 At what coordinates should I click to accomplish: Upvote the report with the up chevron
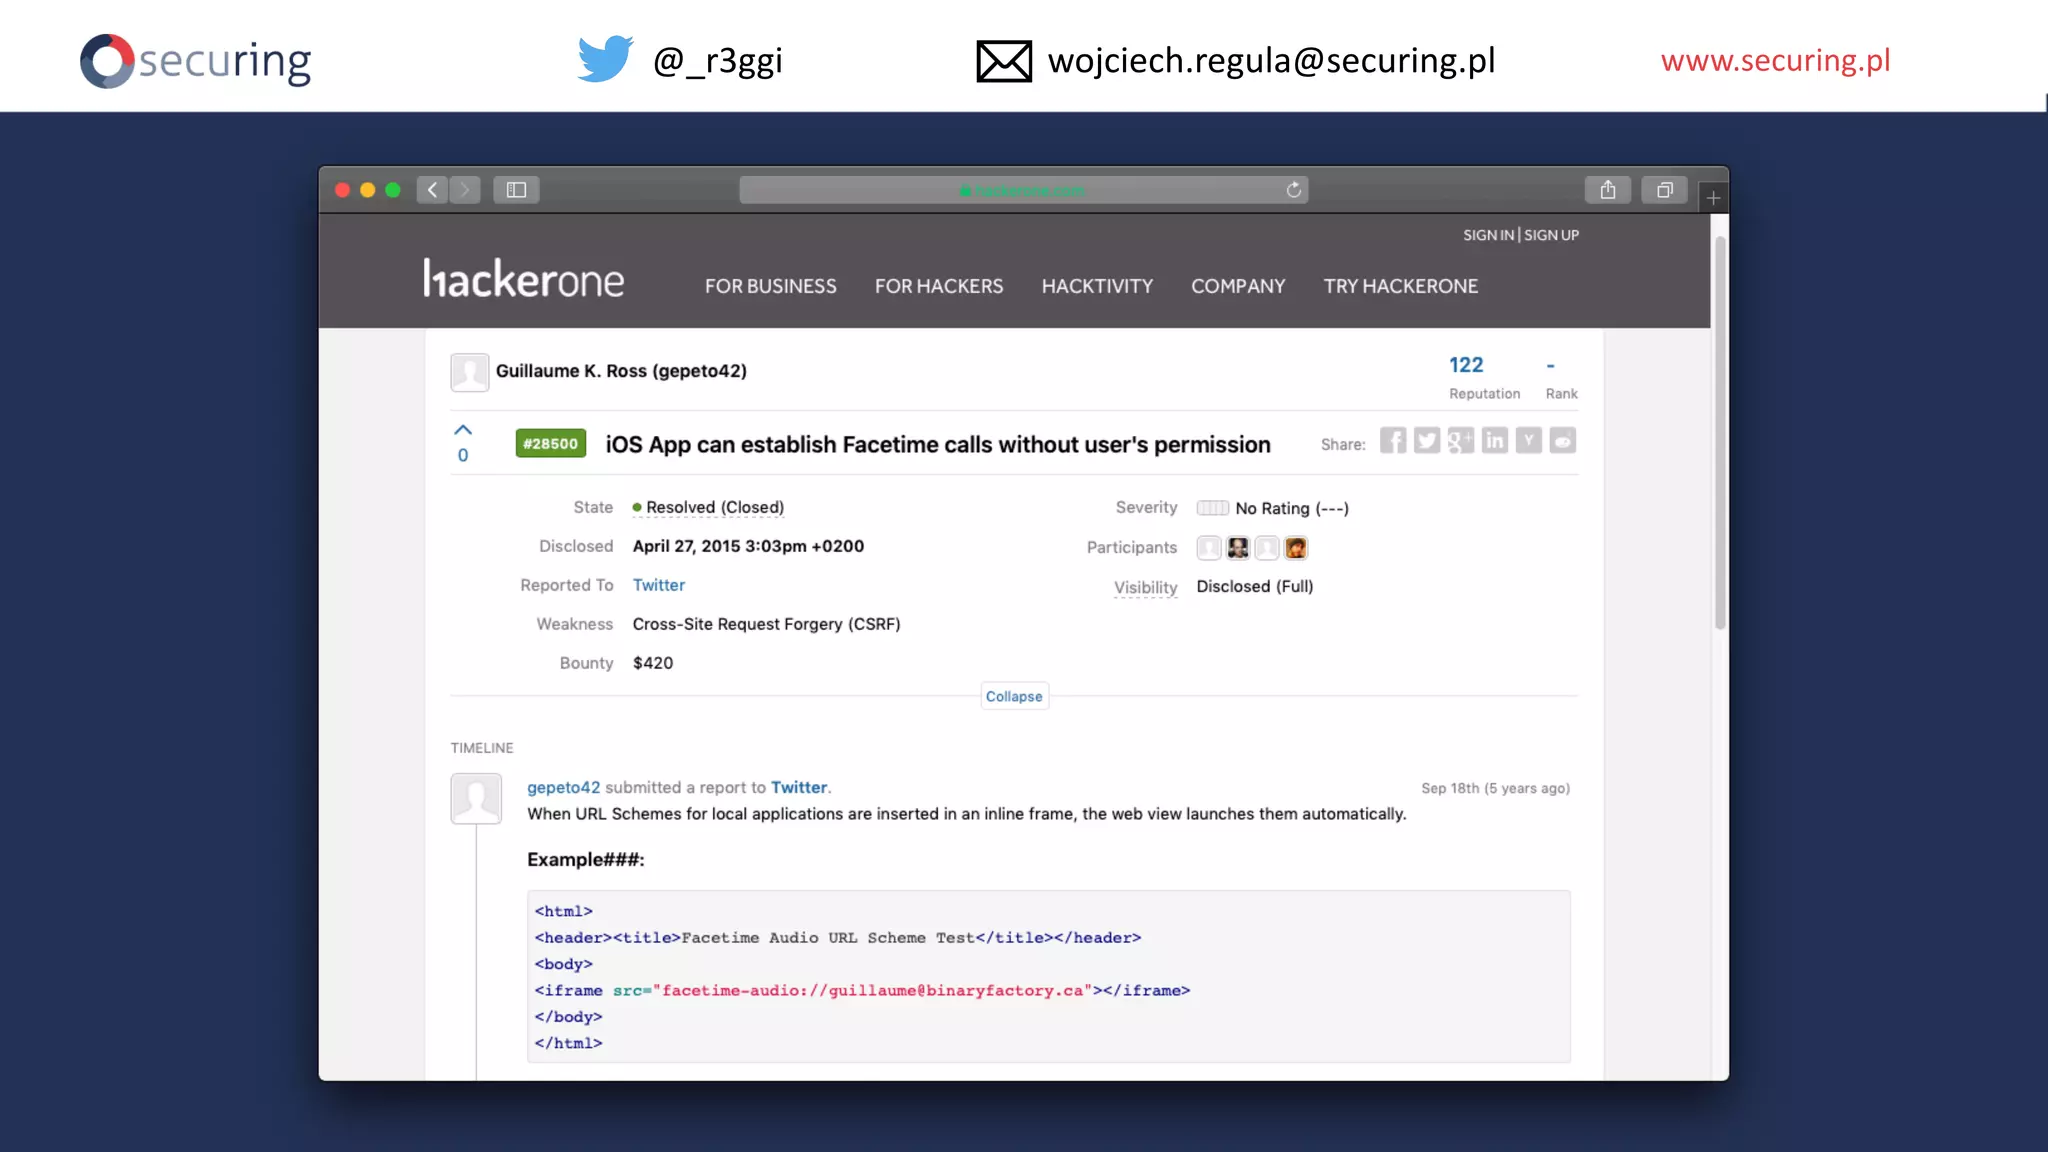[x=462, y=430]
